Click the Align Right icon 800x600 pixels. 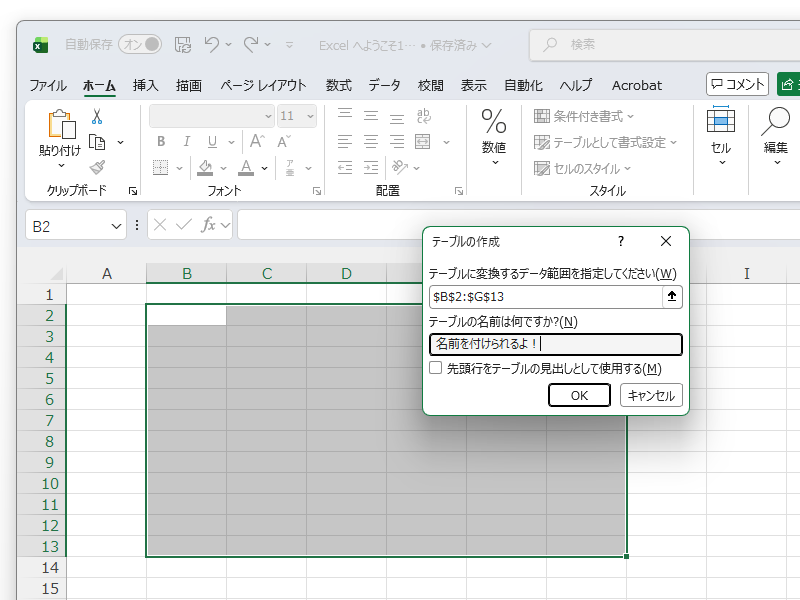click(397, 141)
